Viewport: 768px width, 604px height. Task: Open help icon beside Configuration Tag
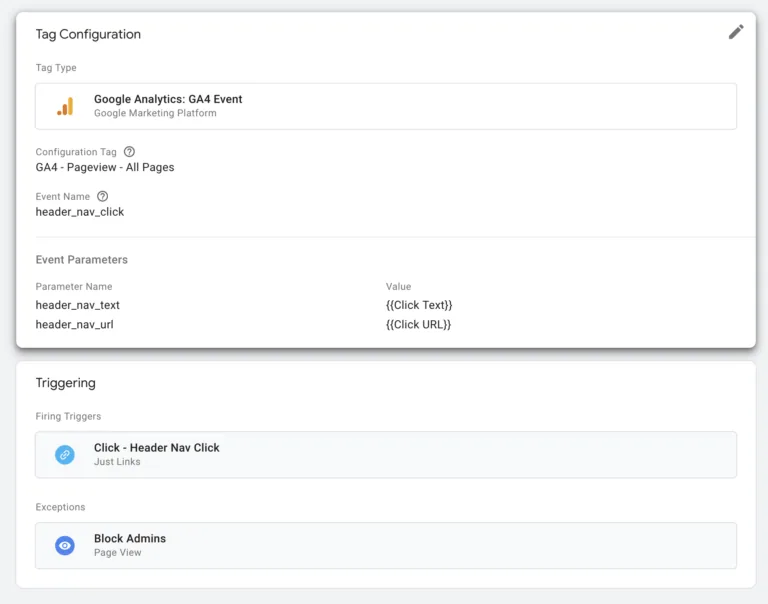point(129,151)
